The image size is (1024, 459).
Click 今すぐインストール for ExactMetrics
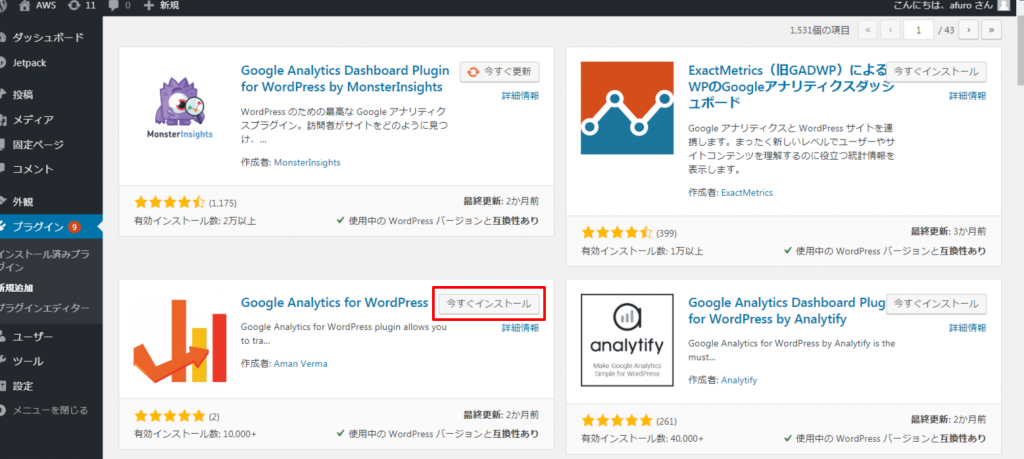pos(936,71)
